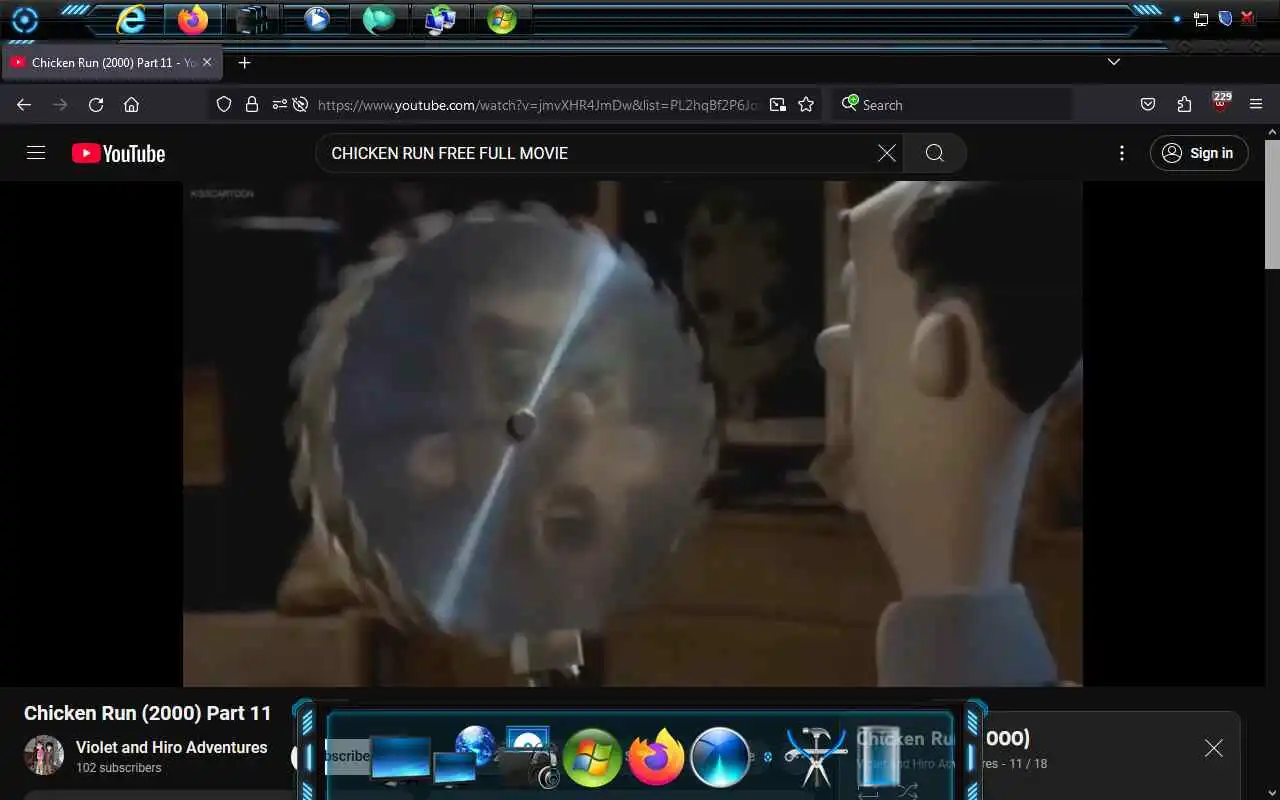1280x800 pixels.
Task: Bookmark this page with the star icon
Action: click(806, 105)
